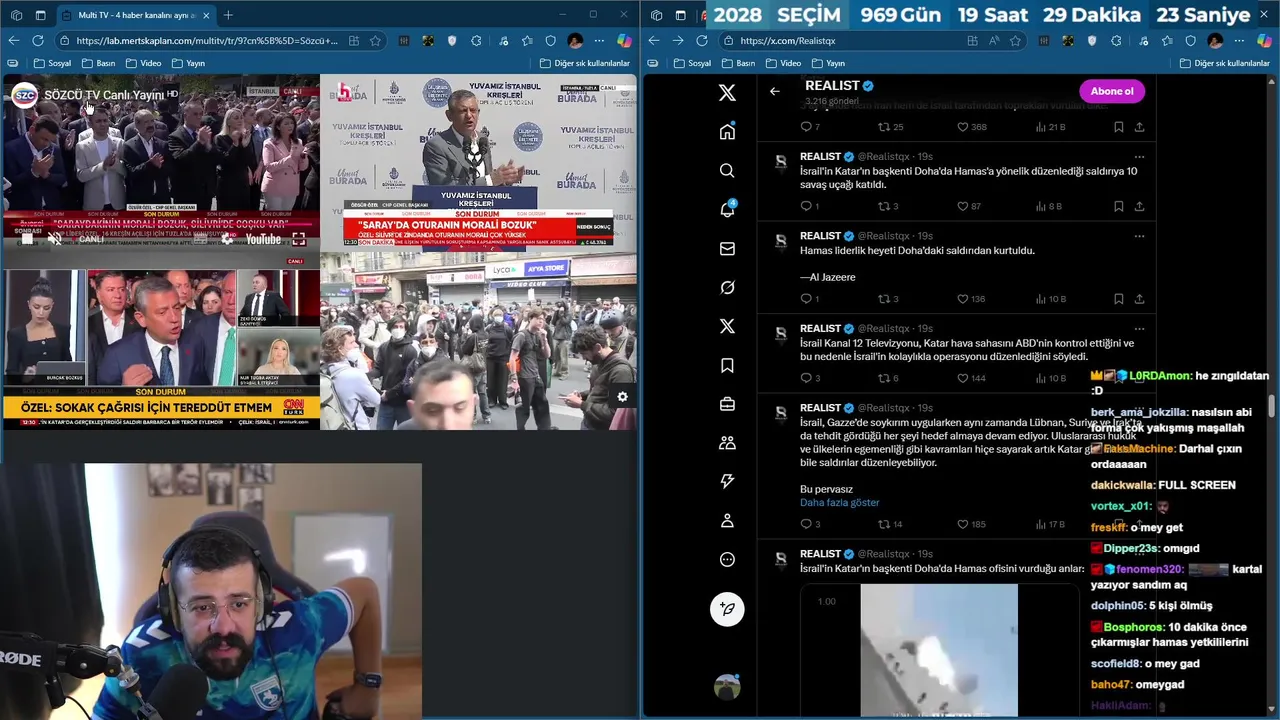Like the Kanal 12 Televizyonu tweet
This screenshot has width=1280, height=720.
click(962, 378)
